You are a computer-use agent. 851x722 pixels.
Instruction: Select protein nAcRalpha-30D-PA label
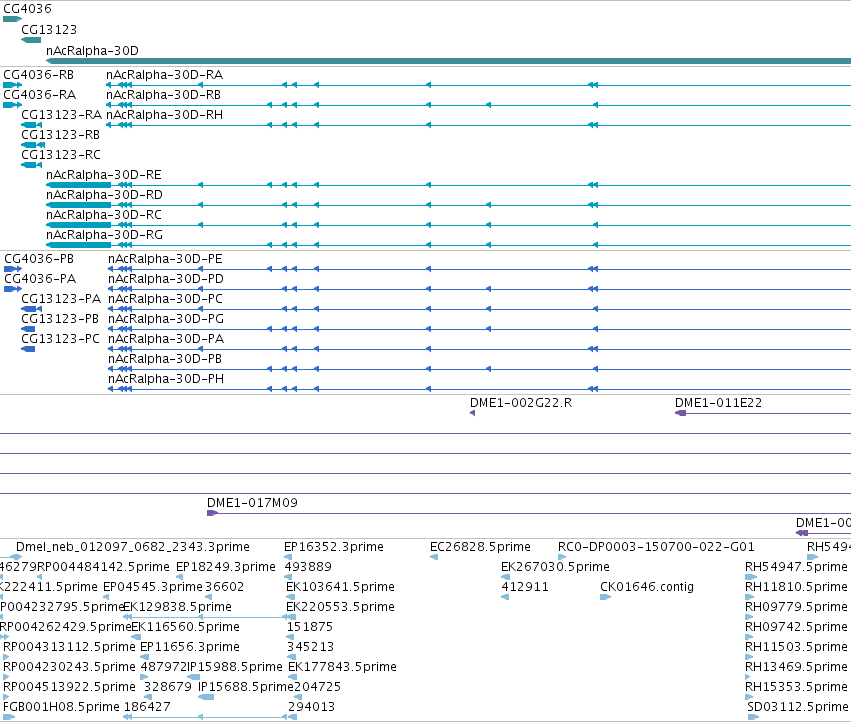(166, 339)
